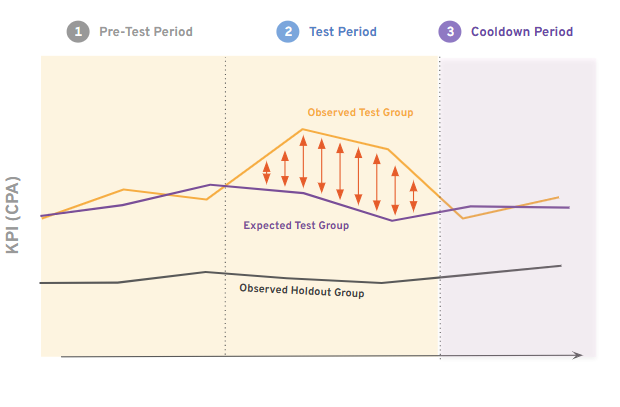
Task: Click the blue number 2 circle
Action: (289, 32)
